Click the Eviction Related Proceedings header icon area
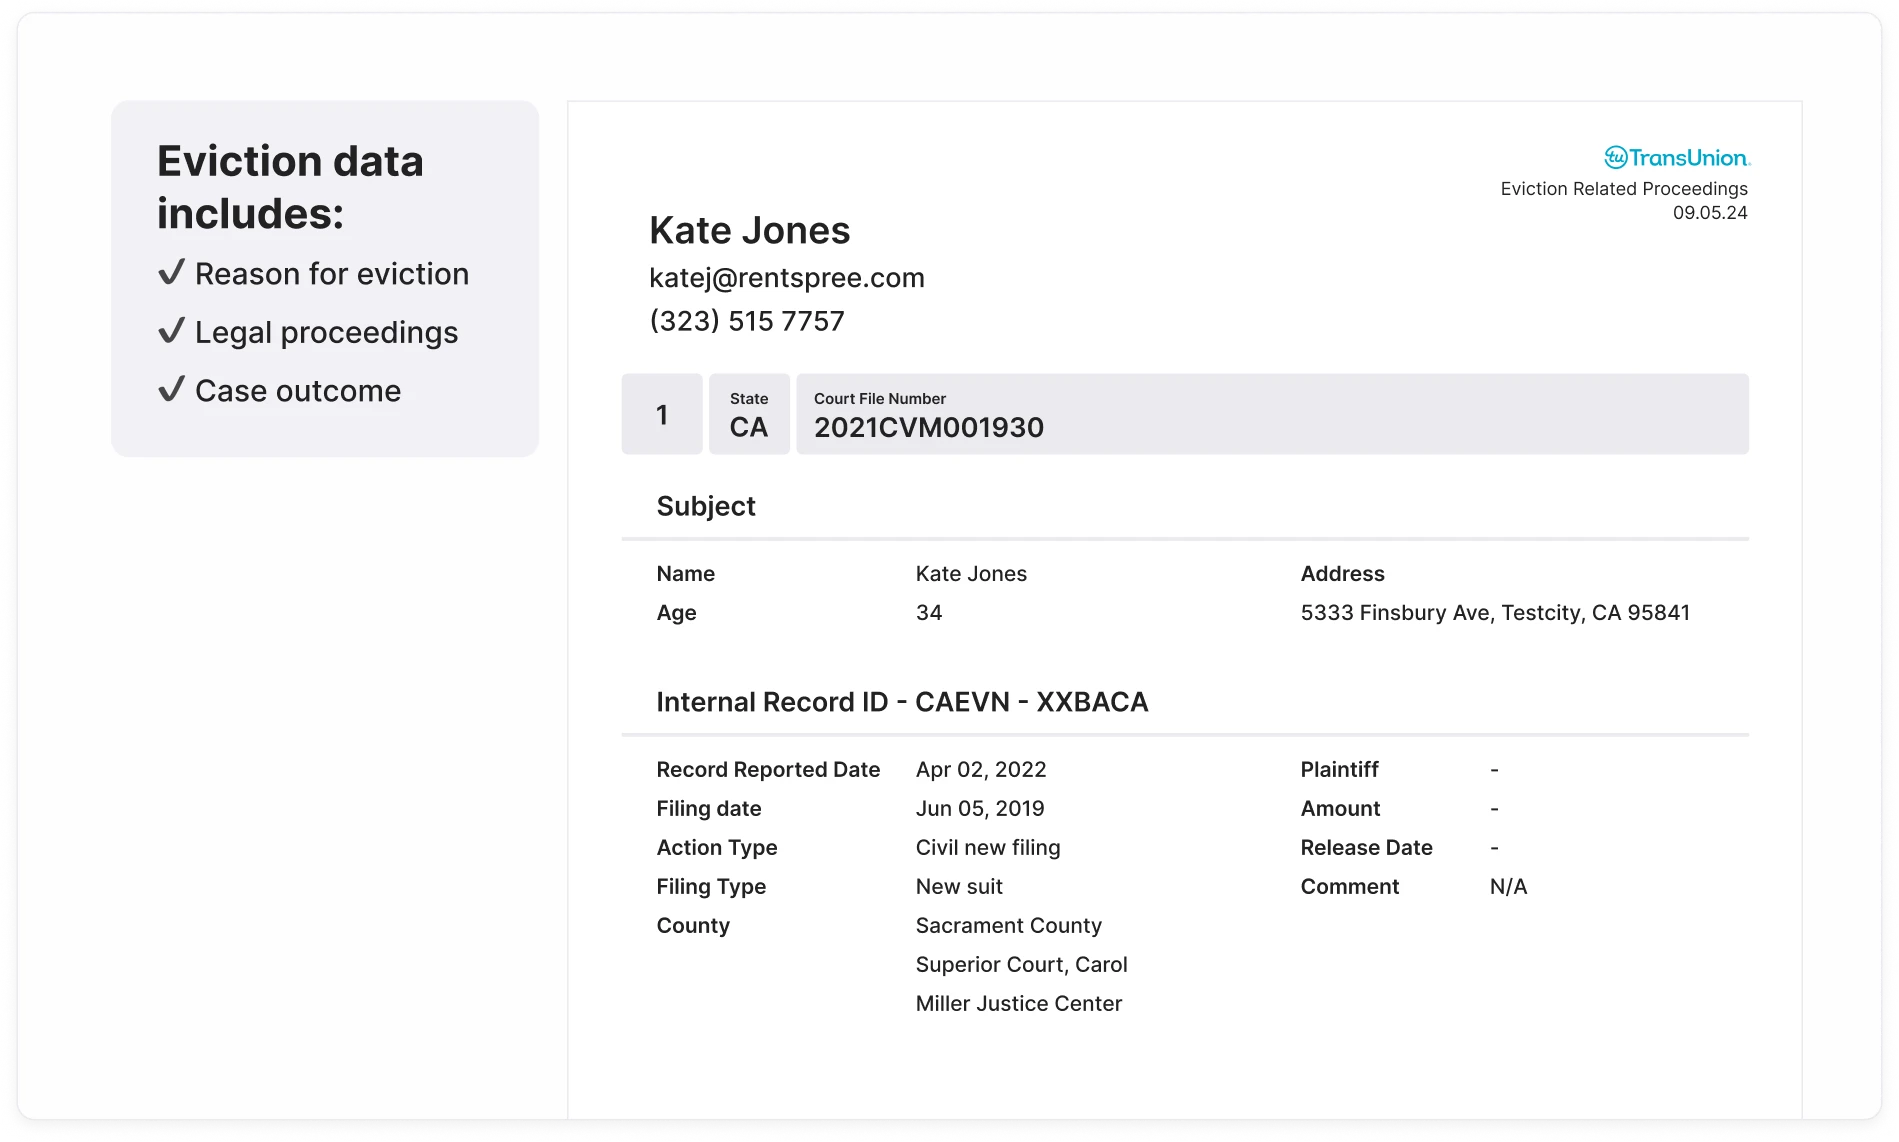1899x1142 pixels. tap(1624, 188)
